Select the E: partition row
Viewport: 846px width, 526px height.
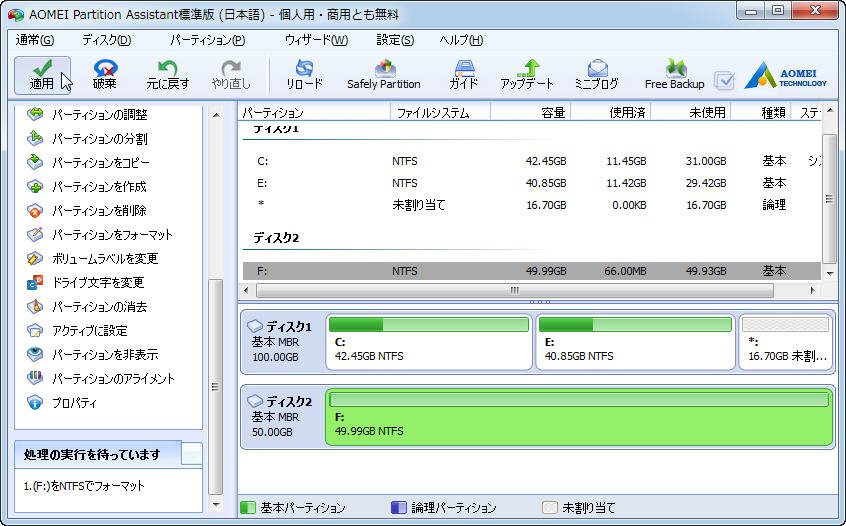pos(531,183)
